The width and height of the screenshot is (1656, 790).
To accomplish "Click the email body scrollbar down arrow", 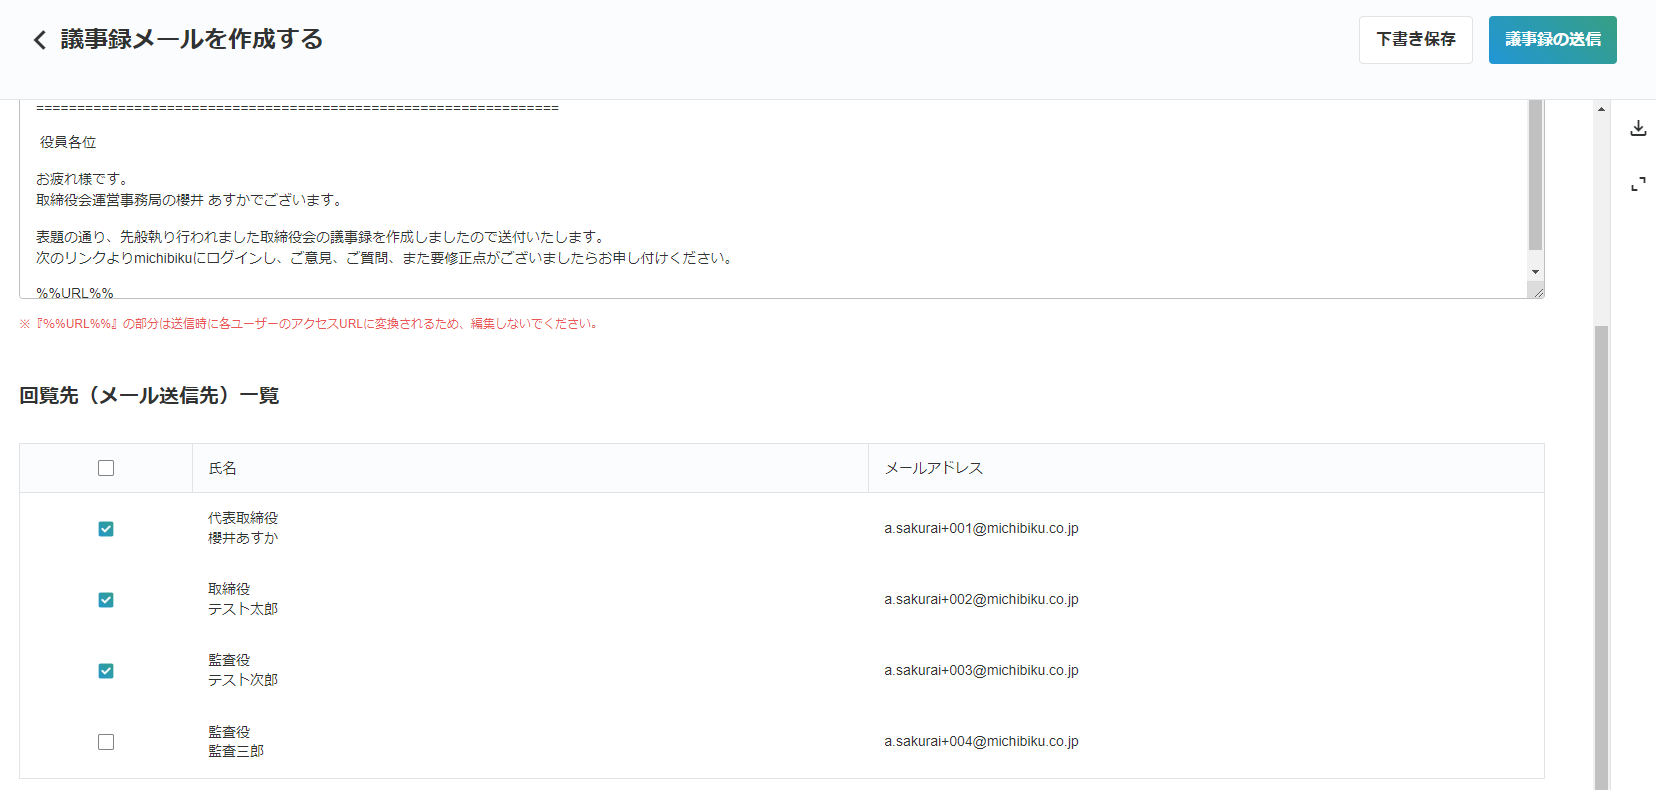I will 1535,272.
